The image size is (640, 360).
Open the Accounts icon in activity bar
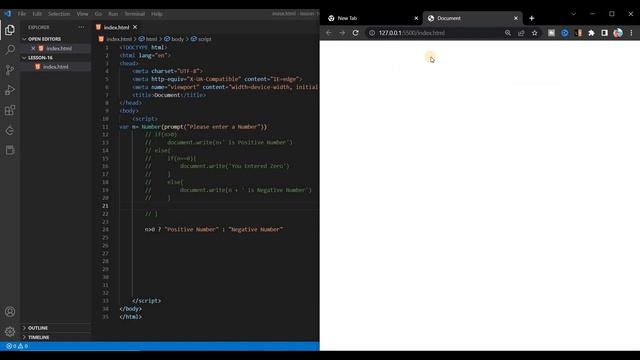[x=10, y=312]
